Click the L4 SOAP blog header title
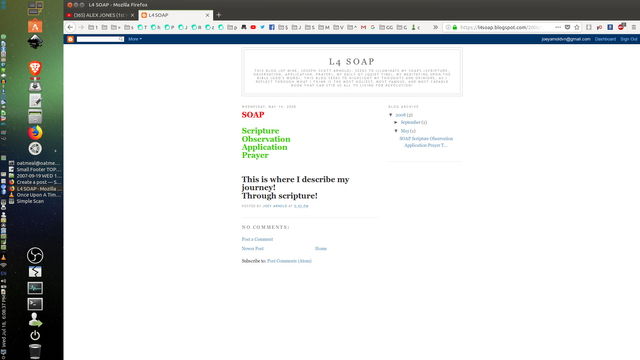The height and width of the screenshot is (360, 640). tap(352, 62)
